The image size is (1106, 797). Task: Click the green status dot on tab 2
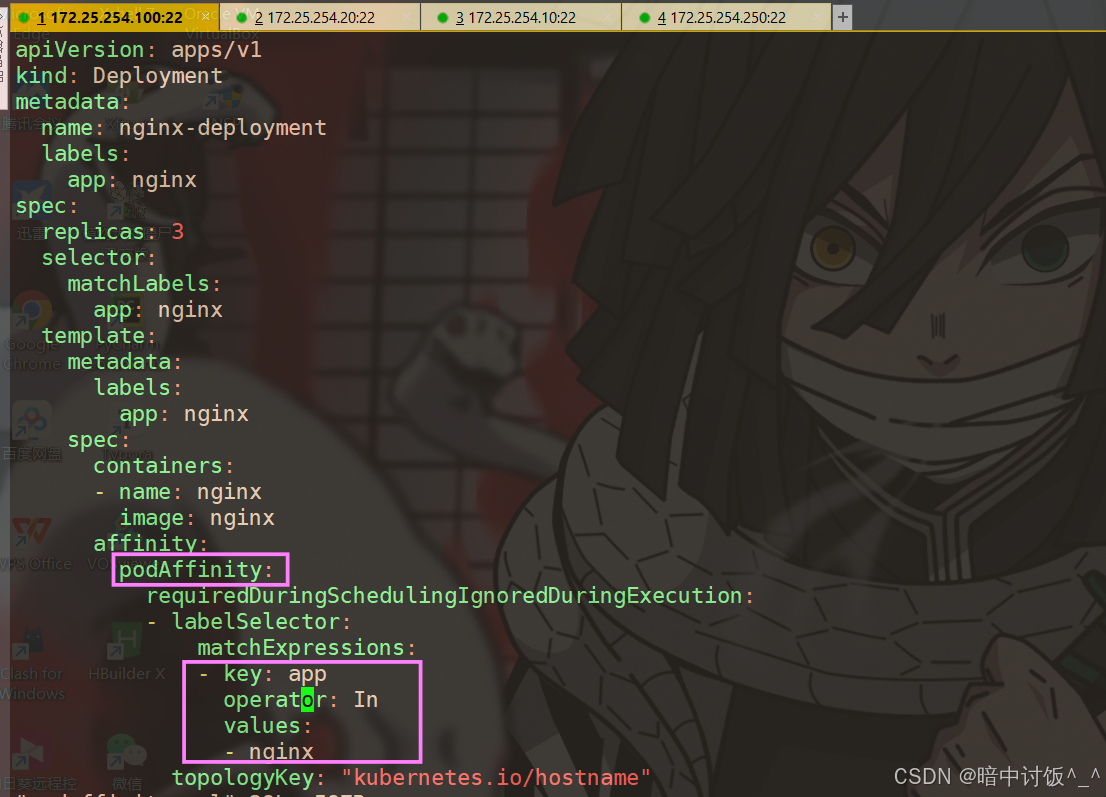tap(241, 18)
